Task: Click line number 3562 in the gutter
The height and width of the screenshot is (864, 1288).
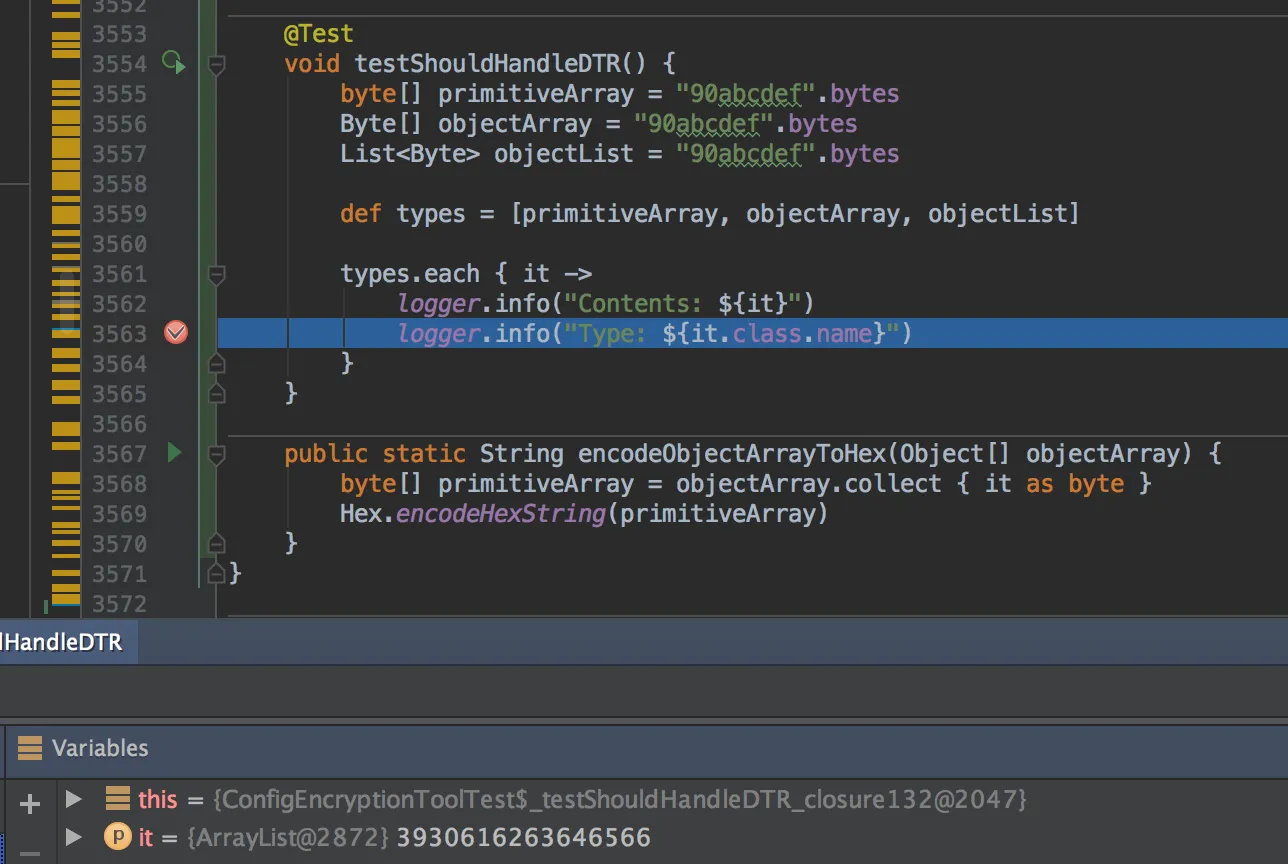Action: pyautogui.click(x=119, y=304)
